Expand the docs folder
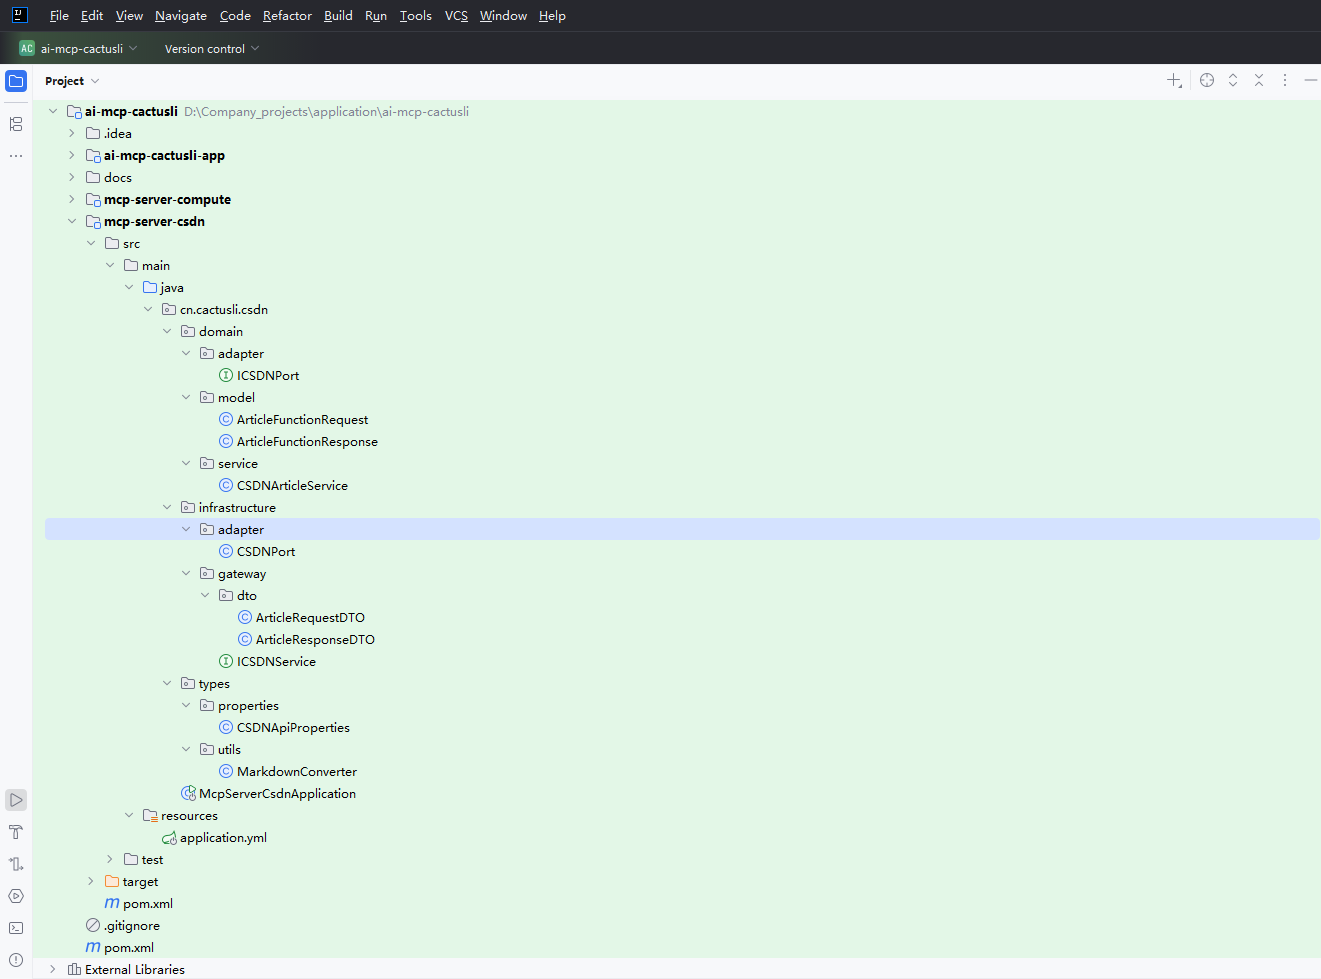Screen dimensions: 1321x979 coord(72,178)
